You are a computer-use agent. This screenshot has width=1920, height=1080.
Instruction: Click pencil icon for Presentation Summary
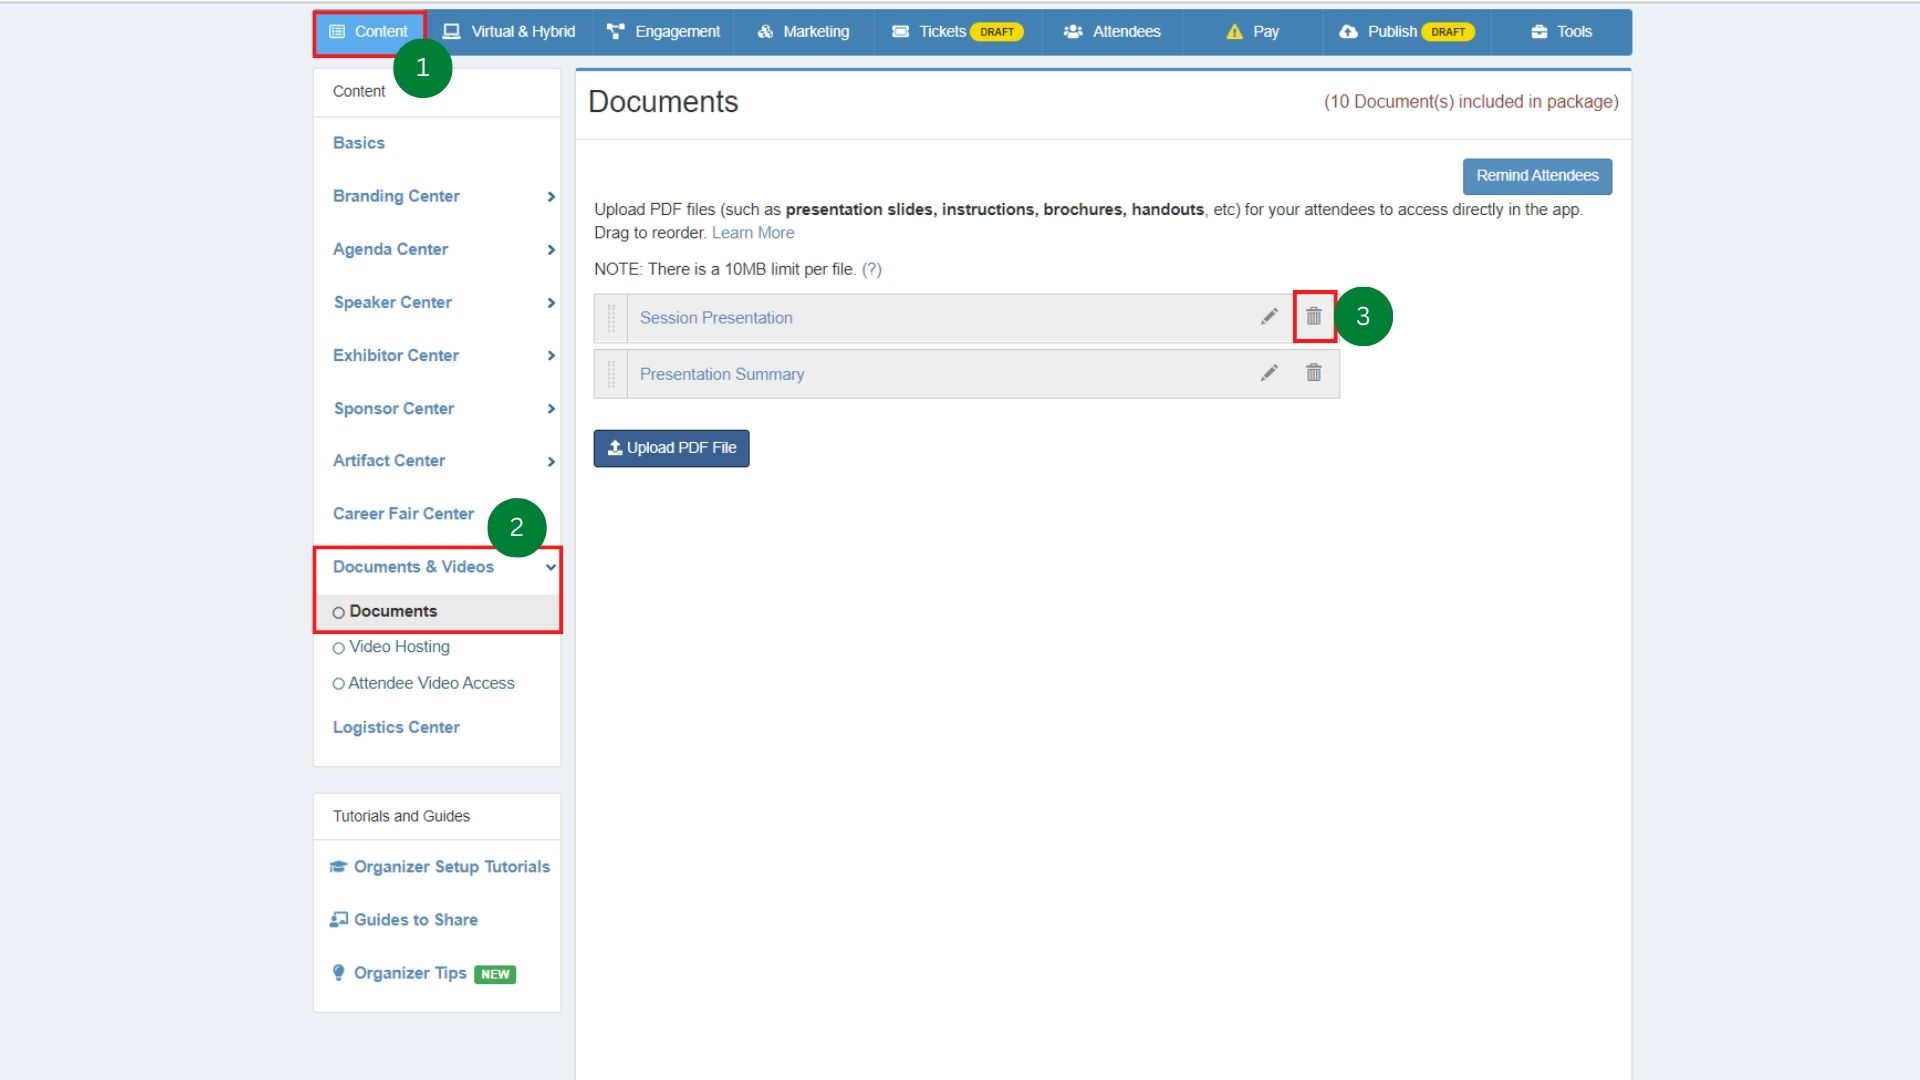point(1269,373)
